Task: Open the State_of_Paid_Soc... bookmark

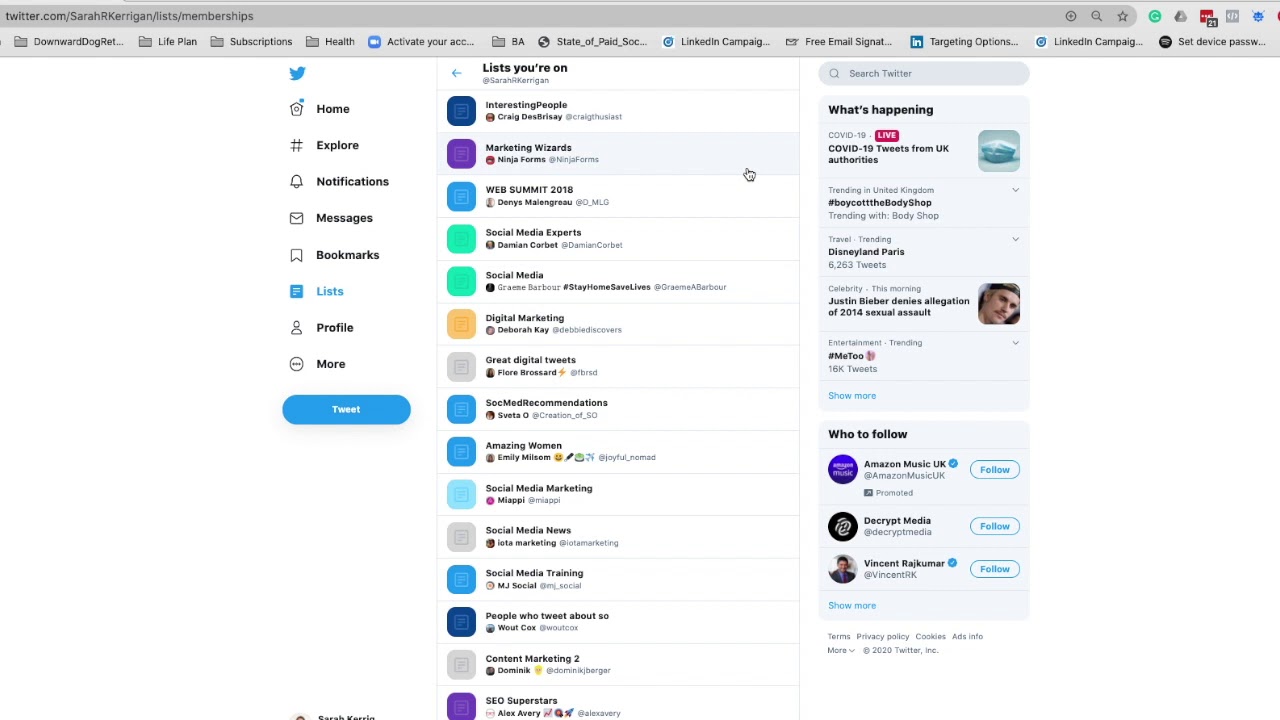Action: pos(592,42)
